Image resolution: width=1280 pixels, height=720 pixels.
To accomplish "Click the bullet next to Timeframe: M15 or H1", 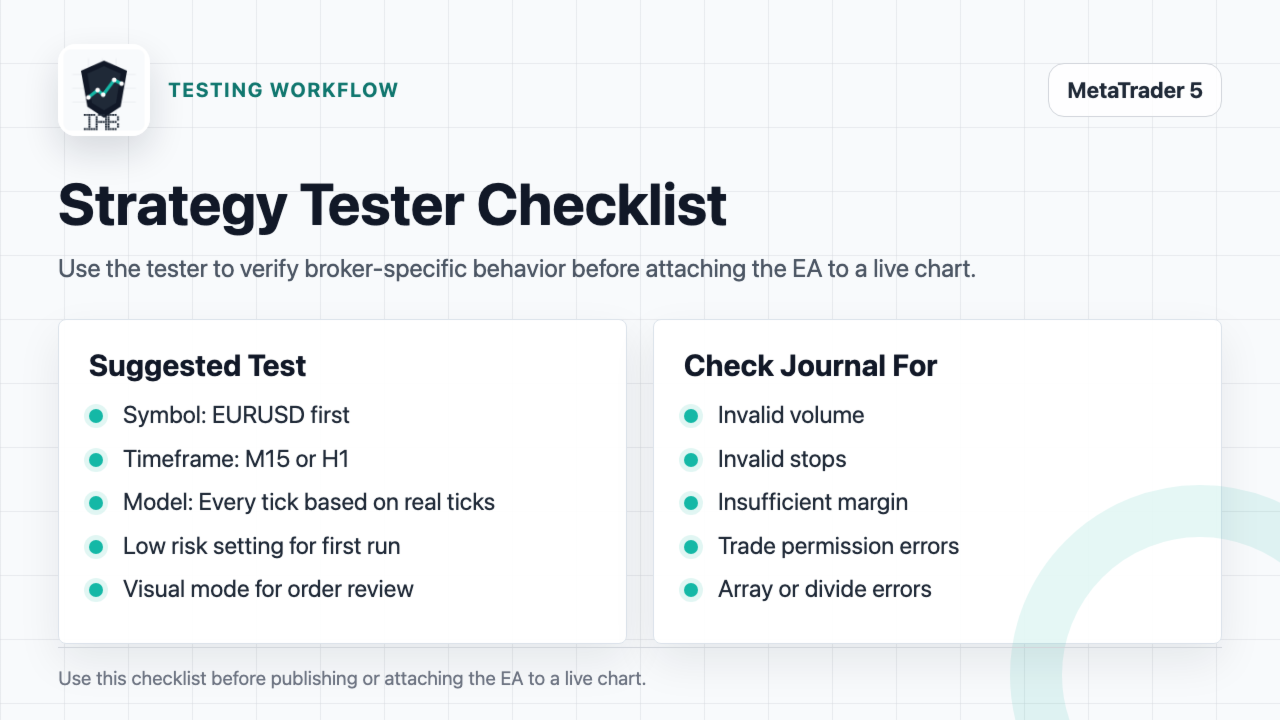I will [96, 460].
